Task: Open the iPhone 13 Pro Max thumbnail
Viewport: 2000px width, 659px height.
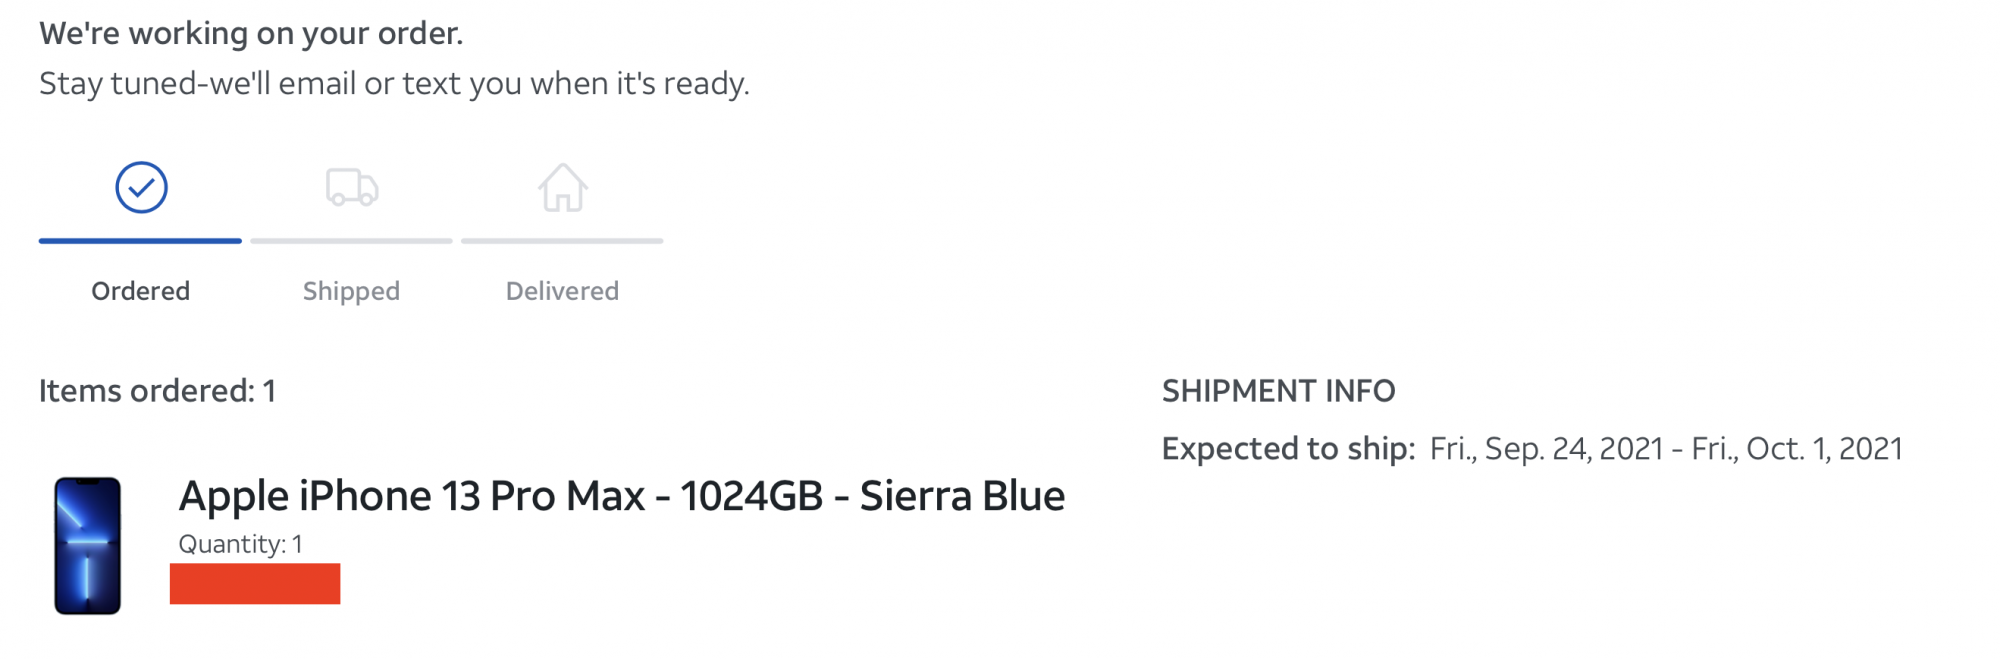Action: click(x=88, y=546)
